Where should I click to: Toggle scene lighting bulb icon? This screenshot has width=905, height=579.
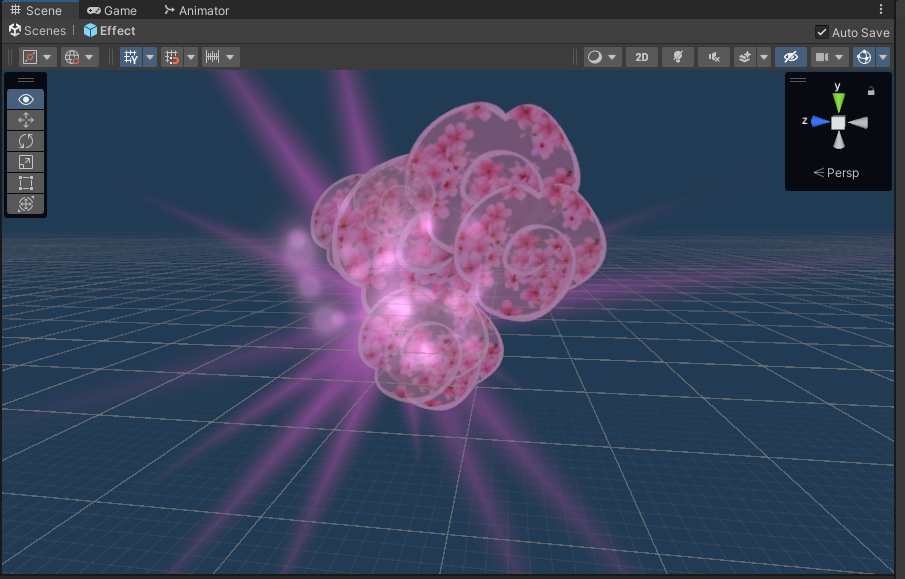click(678, 57)
